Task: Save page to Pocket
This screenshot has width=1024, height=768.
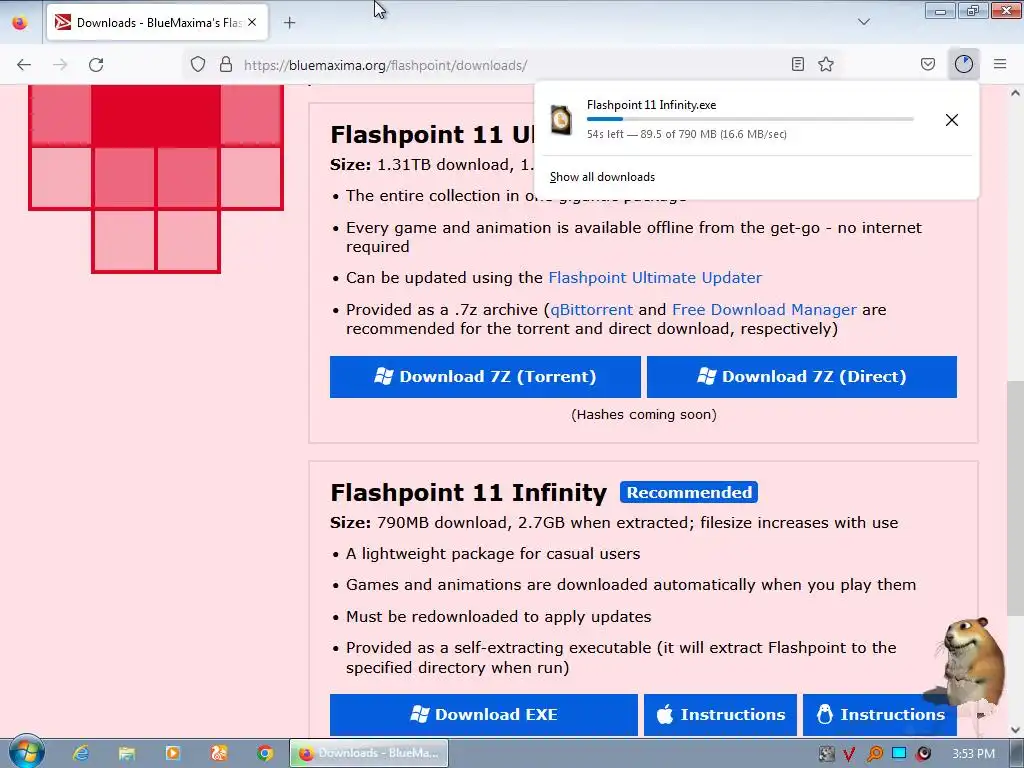Action: pyautogui.click(x=928, y=64)
